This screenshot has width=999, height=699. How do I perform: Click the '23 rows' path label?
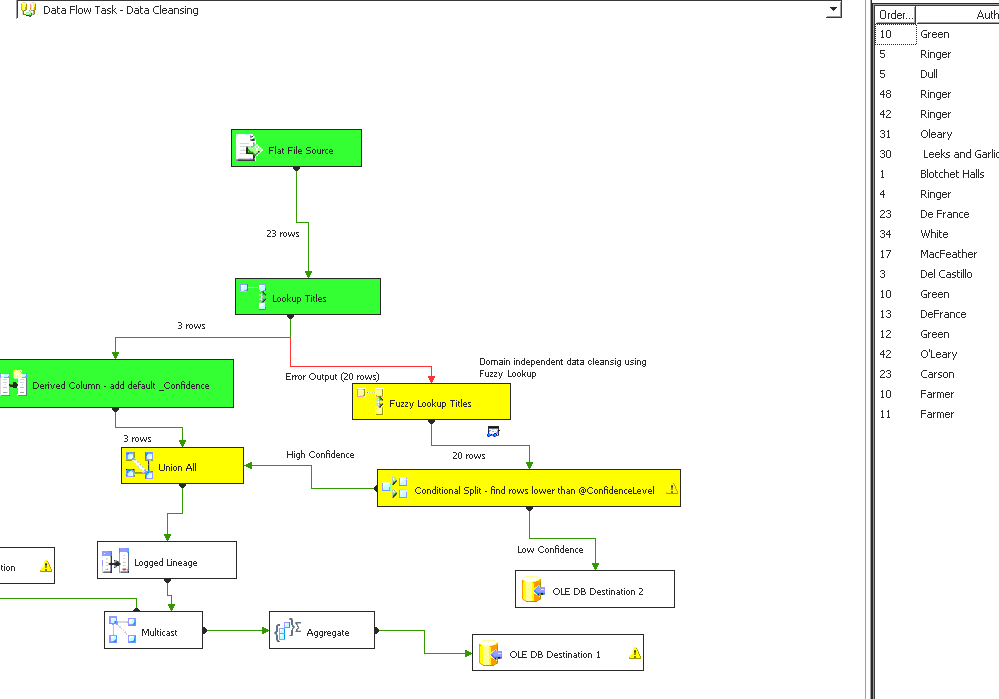(283, 234)
